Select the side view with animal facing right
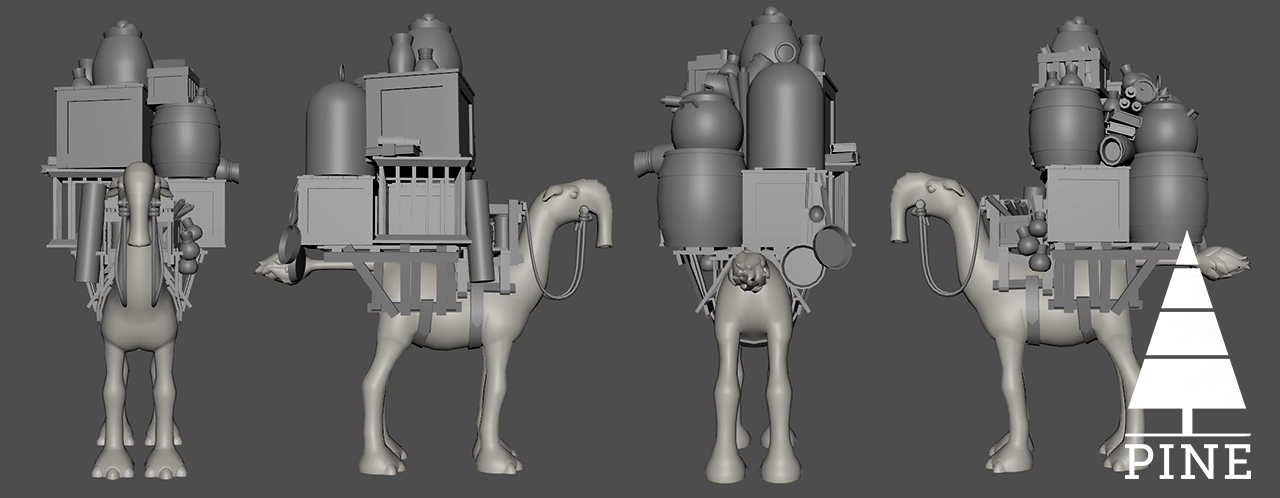This screenshot has height=498, width=1280. click(435, 245)
